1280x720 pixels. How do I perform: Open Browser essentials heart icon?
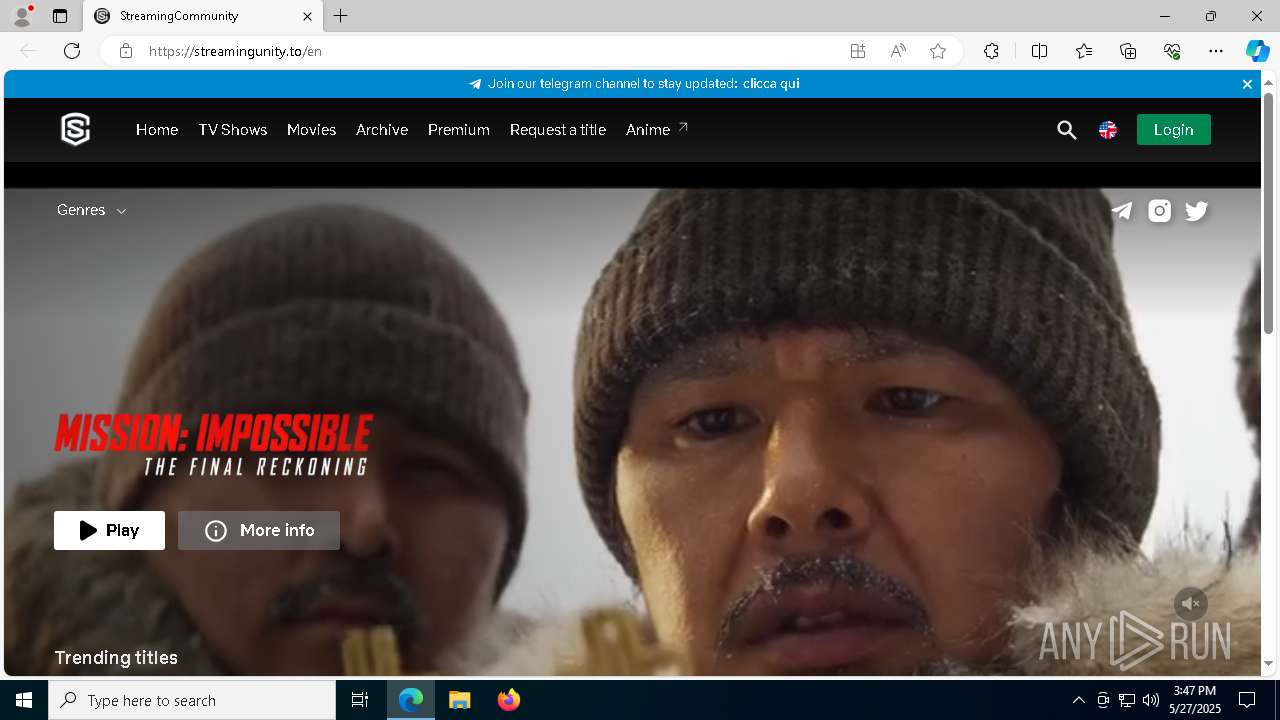pos(1172,51)
